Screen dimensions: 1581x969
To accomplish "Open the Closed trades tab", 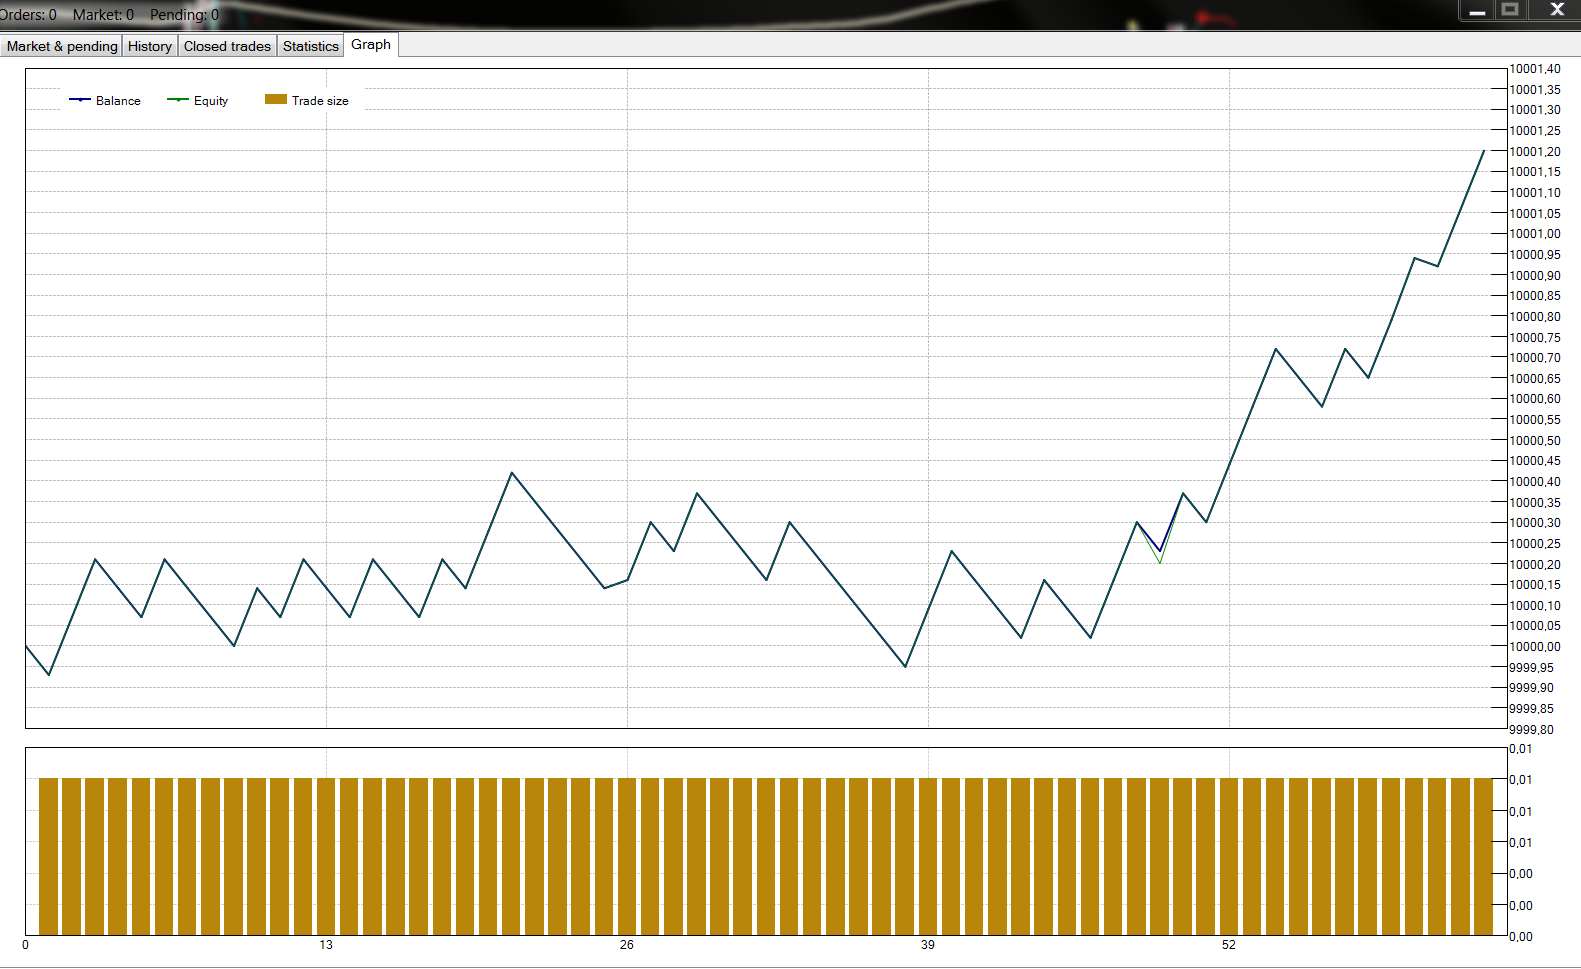I will click(x=227, y=46).
